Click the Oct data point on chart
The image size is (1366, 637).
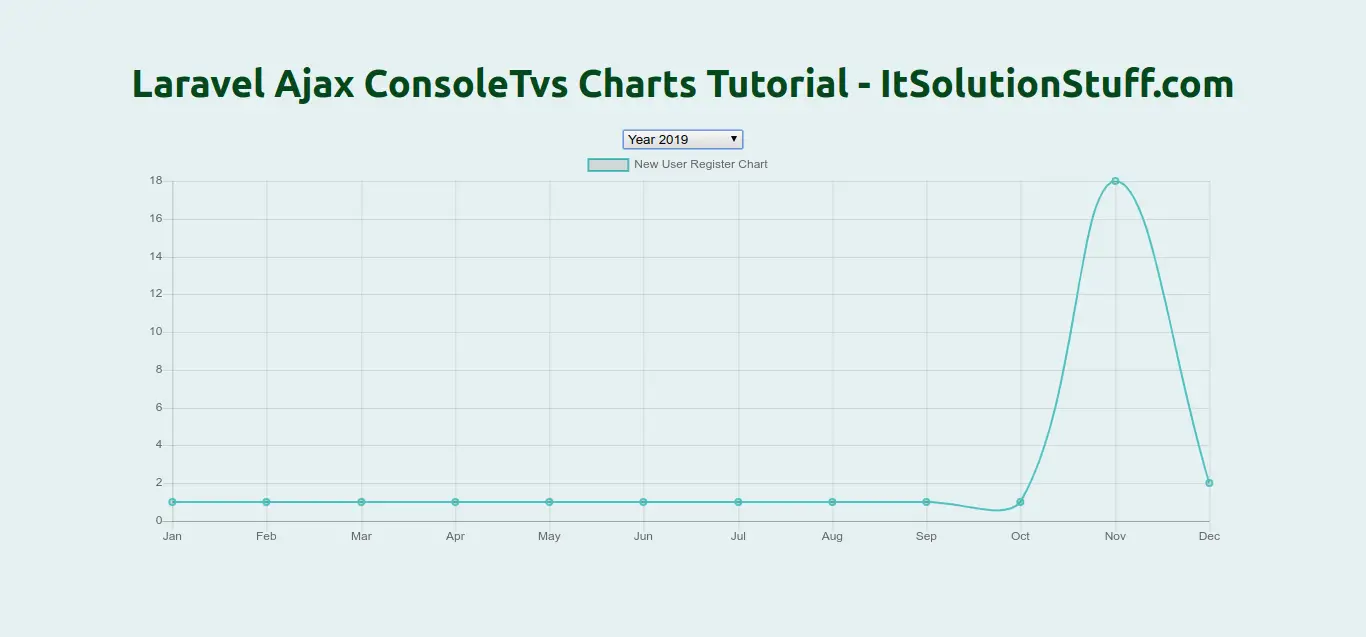[x=1020, y=502]
